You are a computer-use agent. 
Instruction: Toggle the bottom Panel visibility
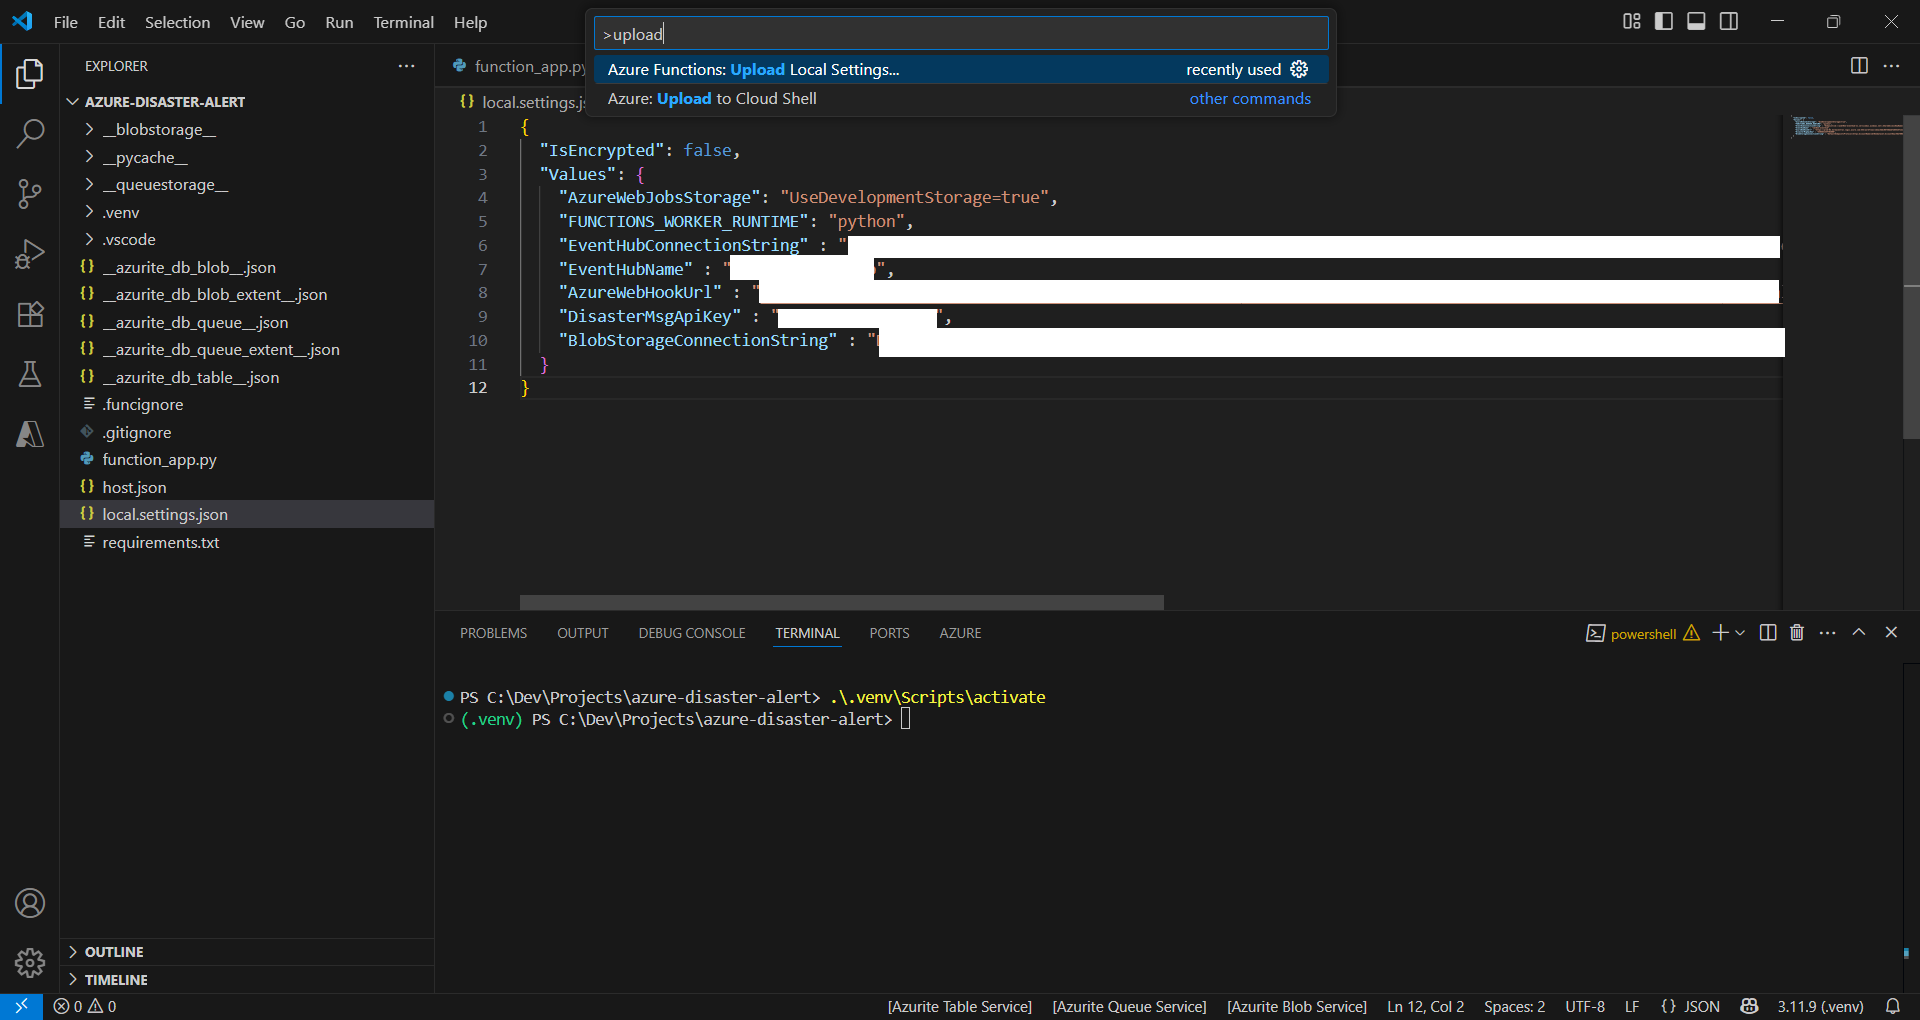(x=1696, y=22)
